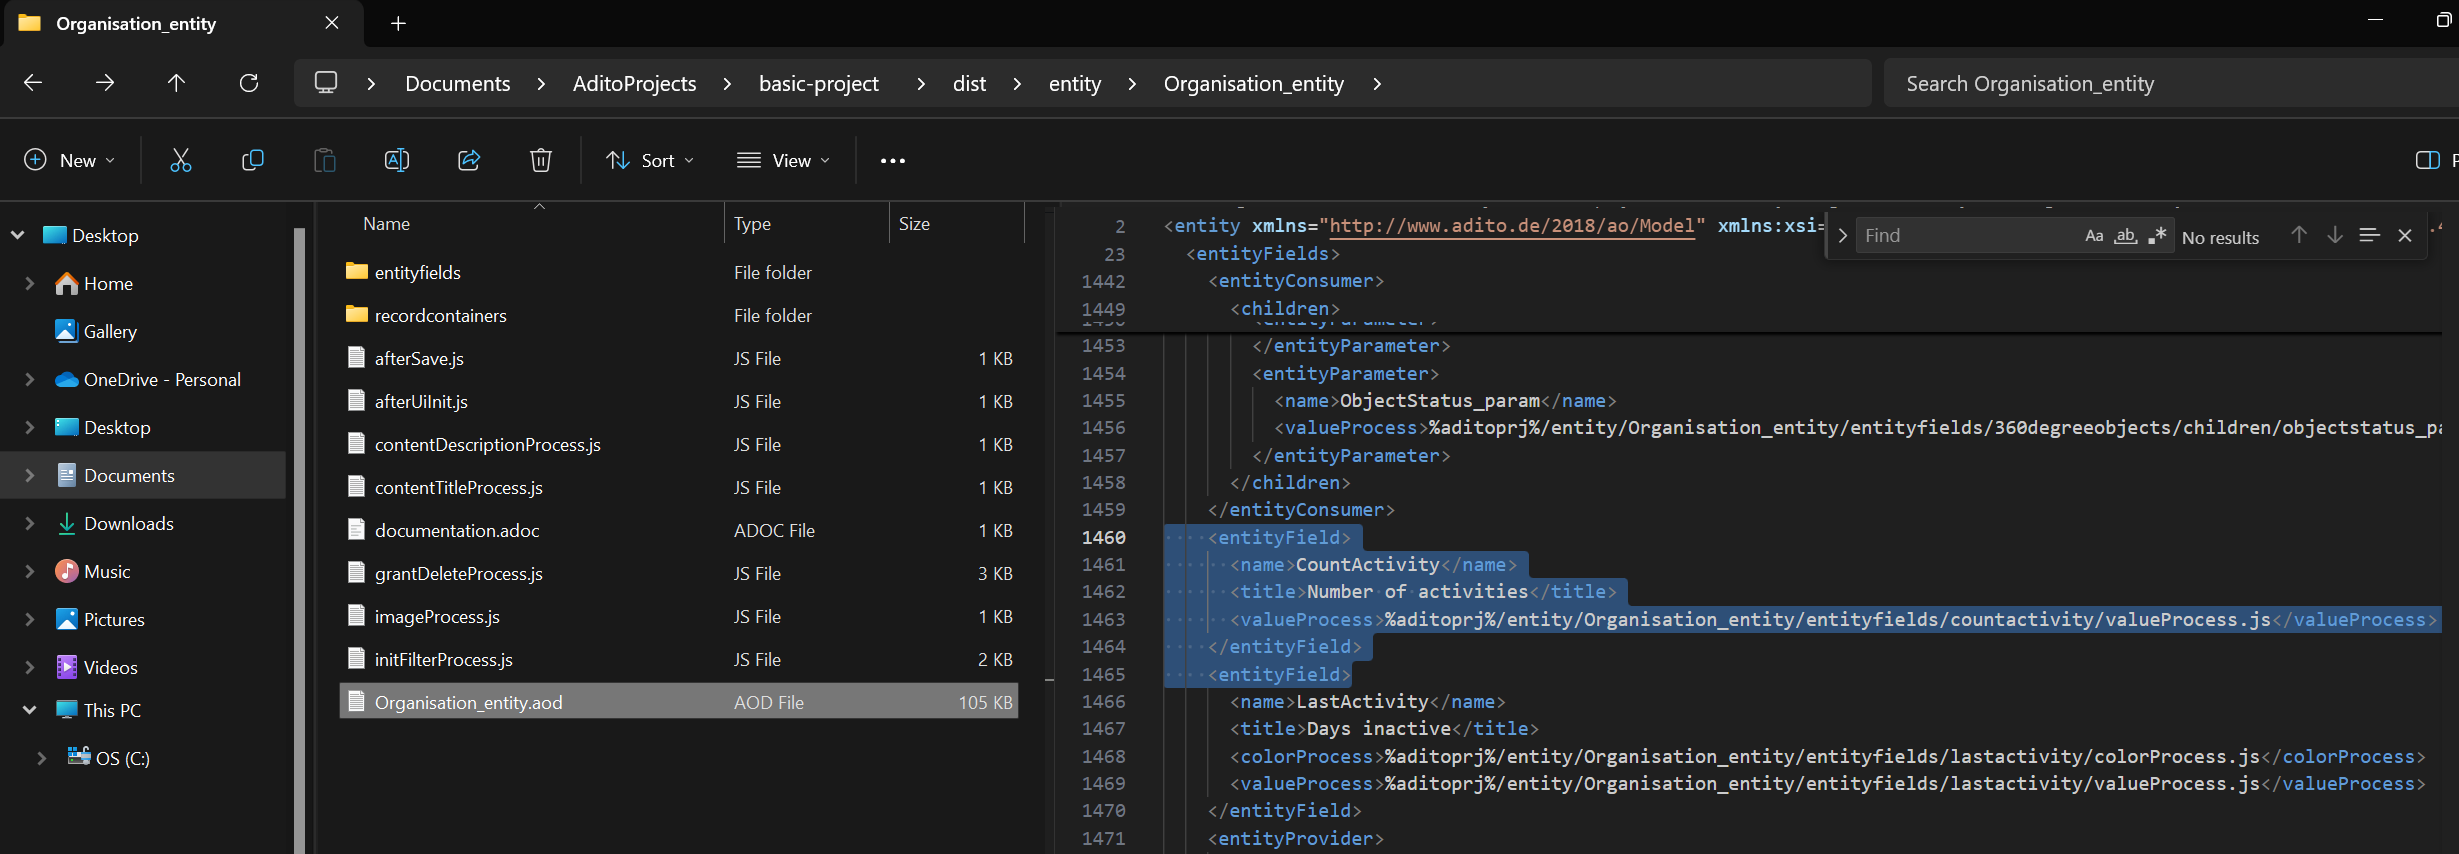
Task: Open the View dropdown menu
Action: point(783,160)
